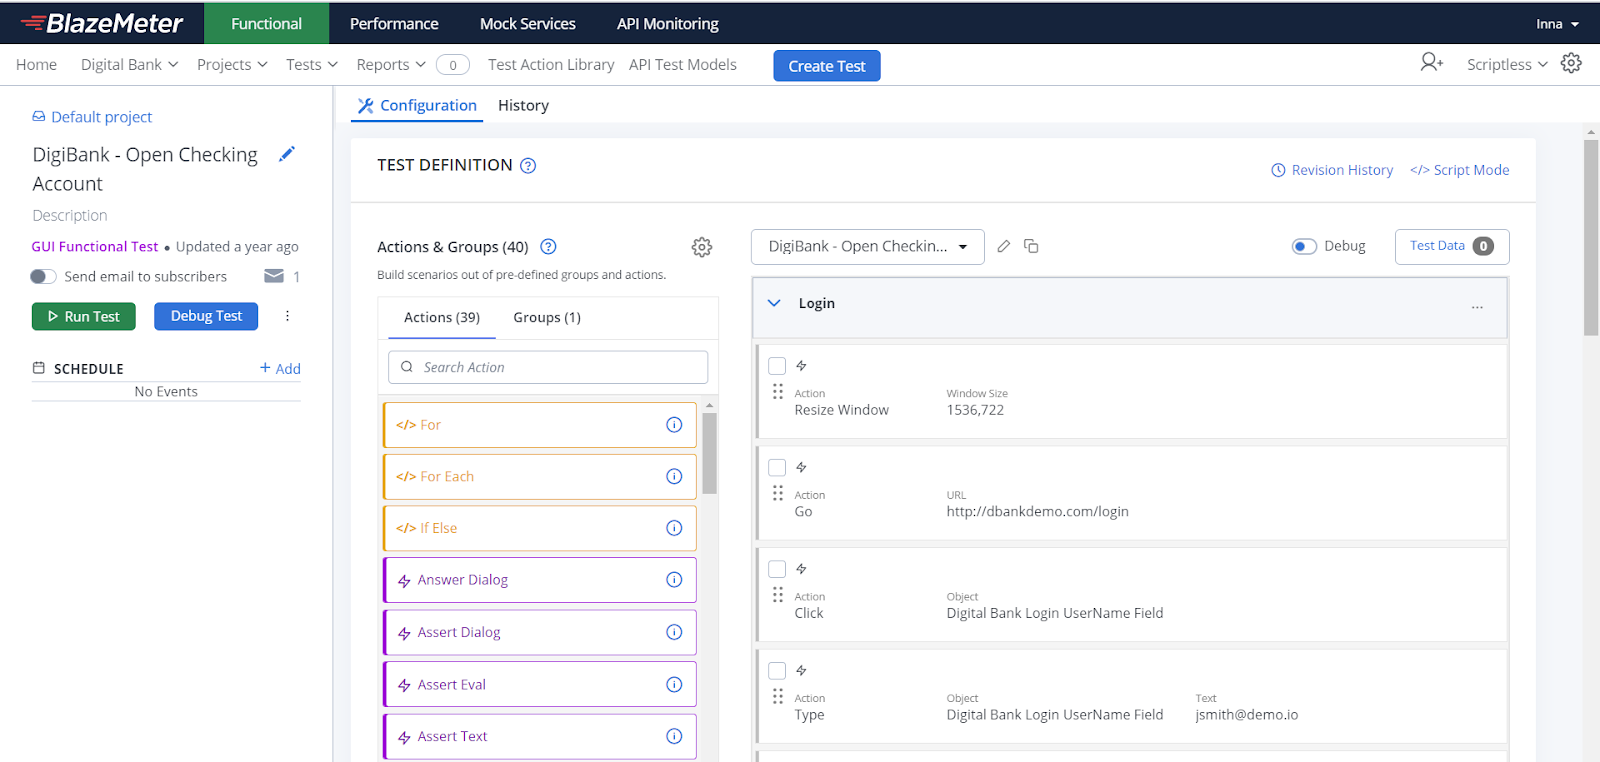Open the History tab
The image size is (1600, 762).
click(523, 106)
